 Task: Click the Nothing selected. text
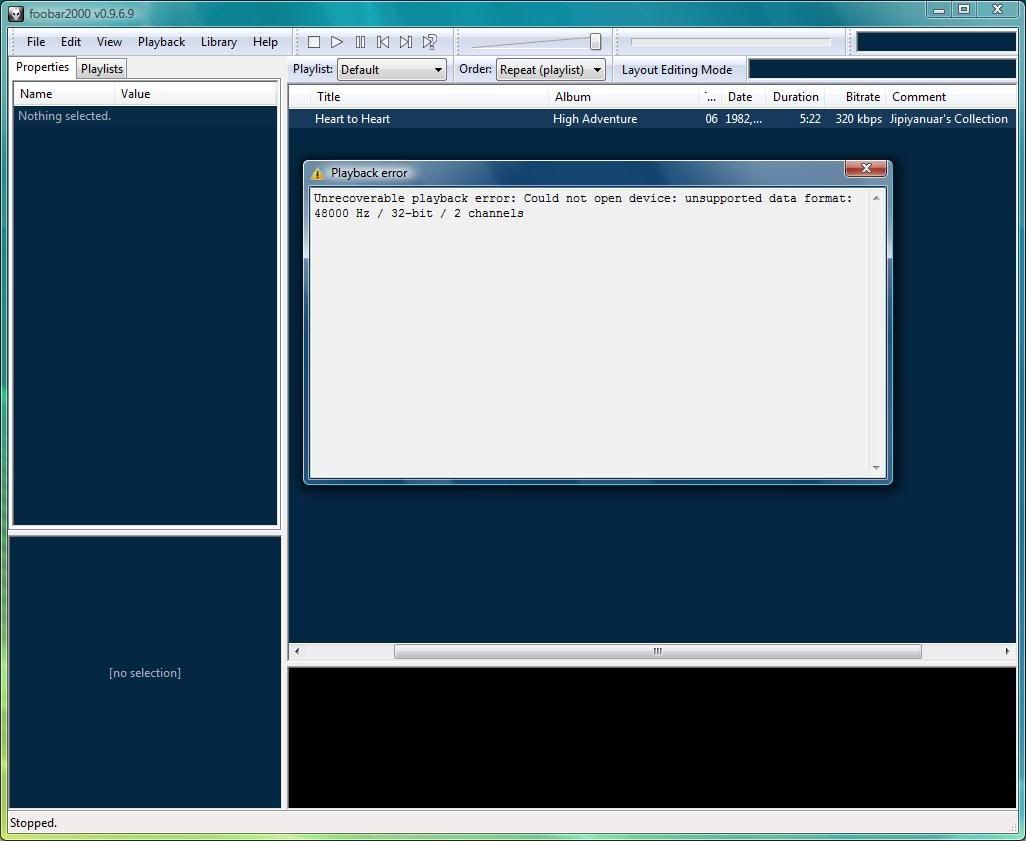(x=64, y=116)
